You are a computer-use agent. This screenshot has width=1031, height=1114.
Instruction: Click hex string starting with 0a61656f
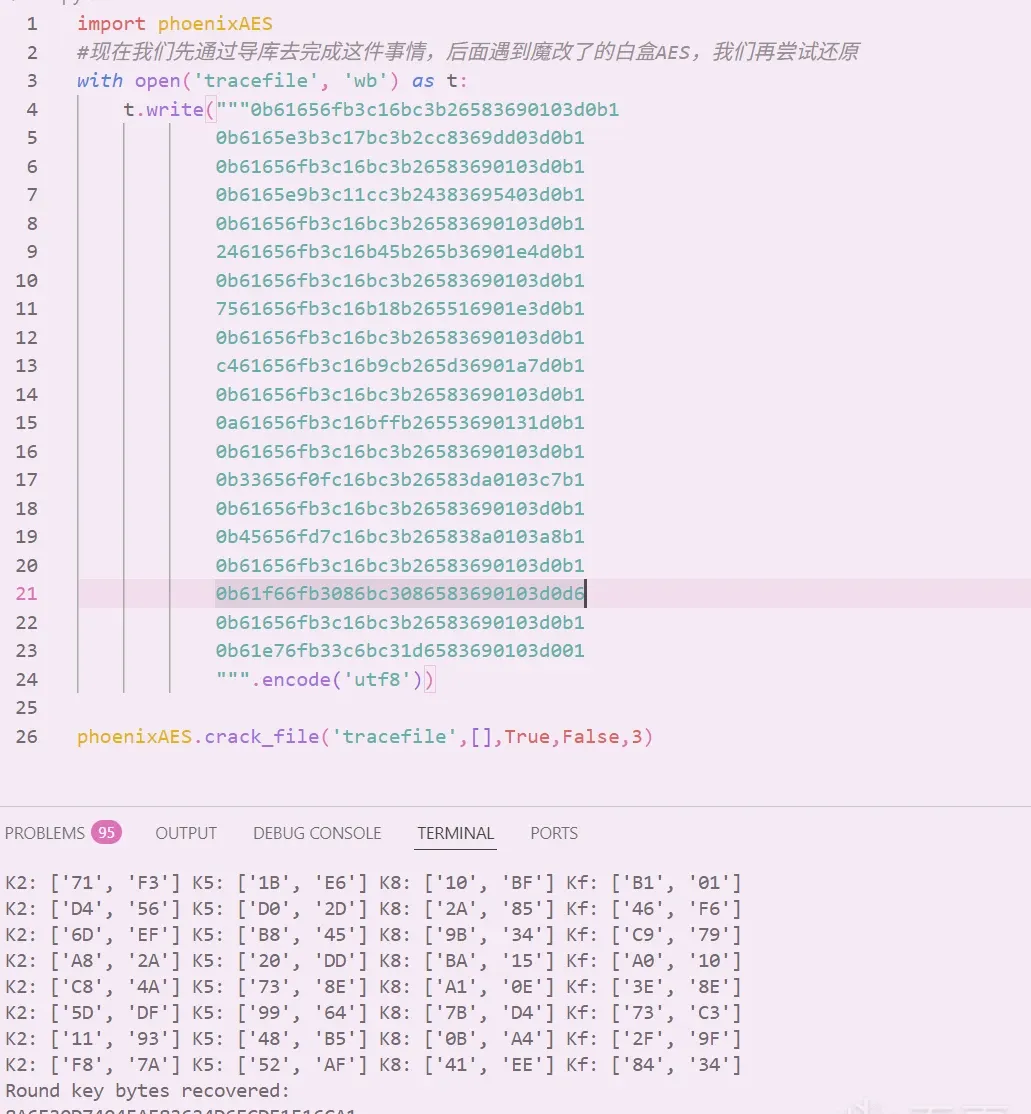tap(400, 423)
